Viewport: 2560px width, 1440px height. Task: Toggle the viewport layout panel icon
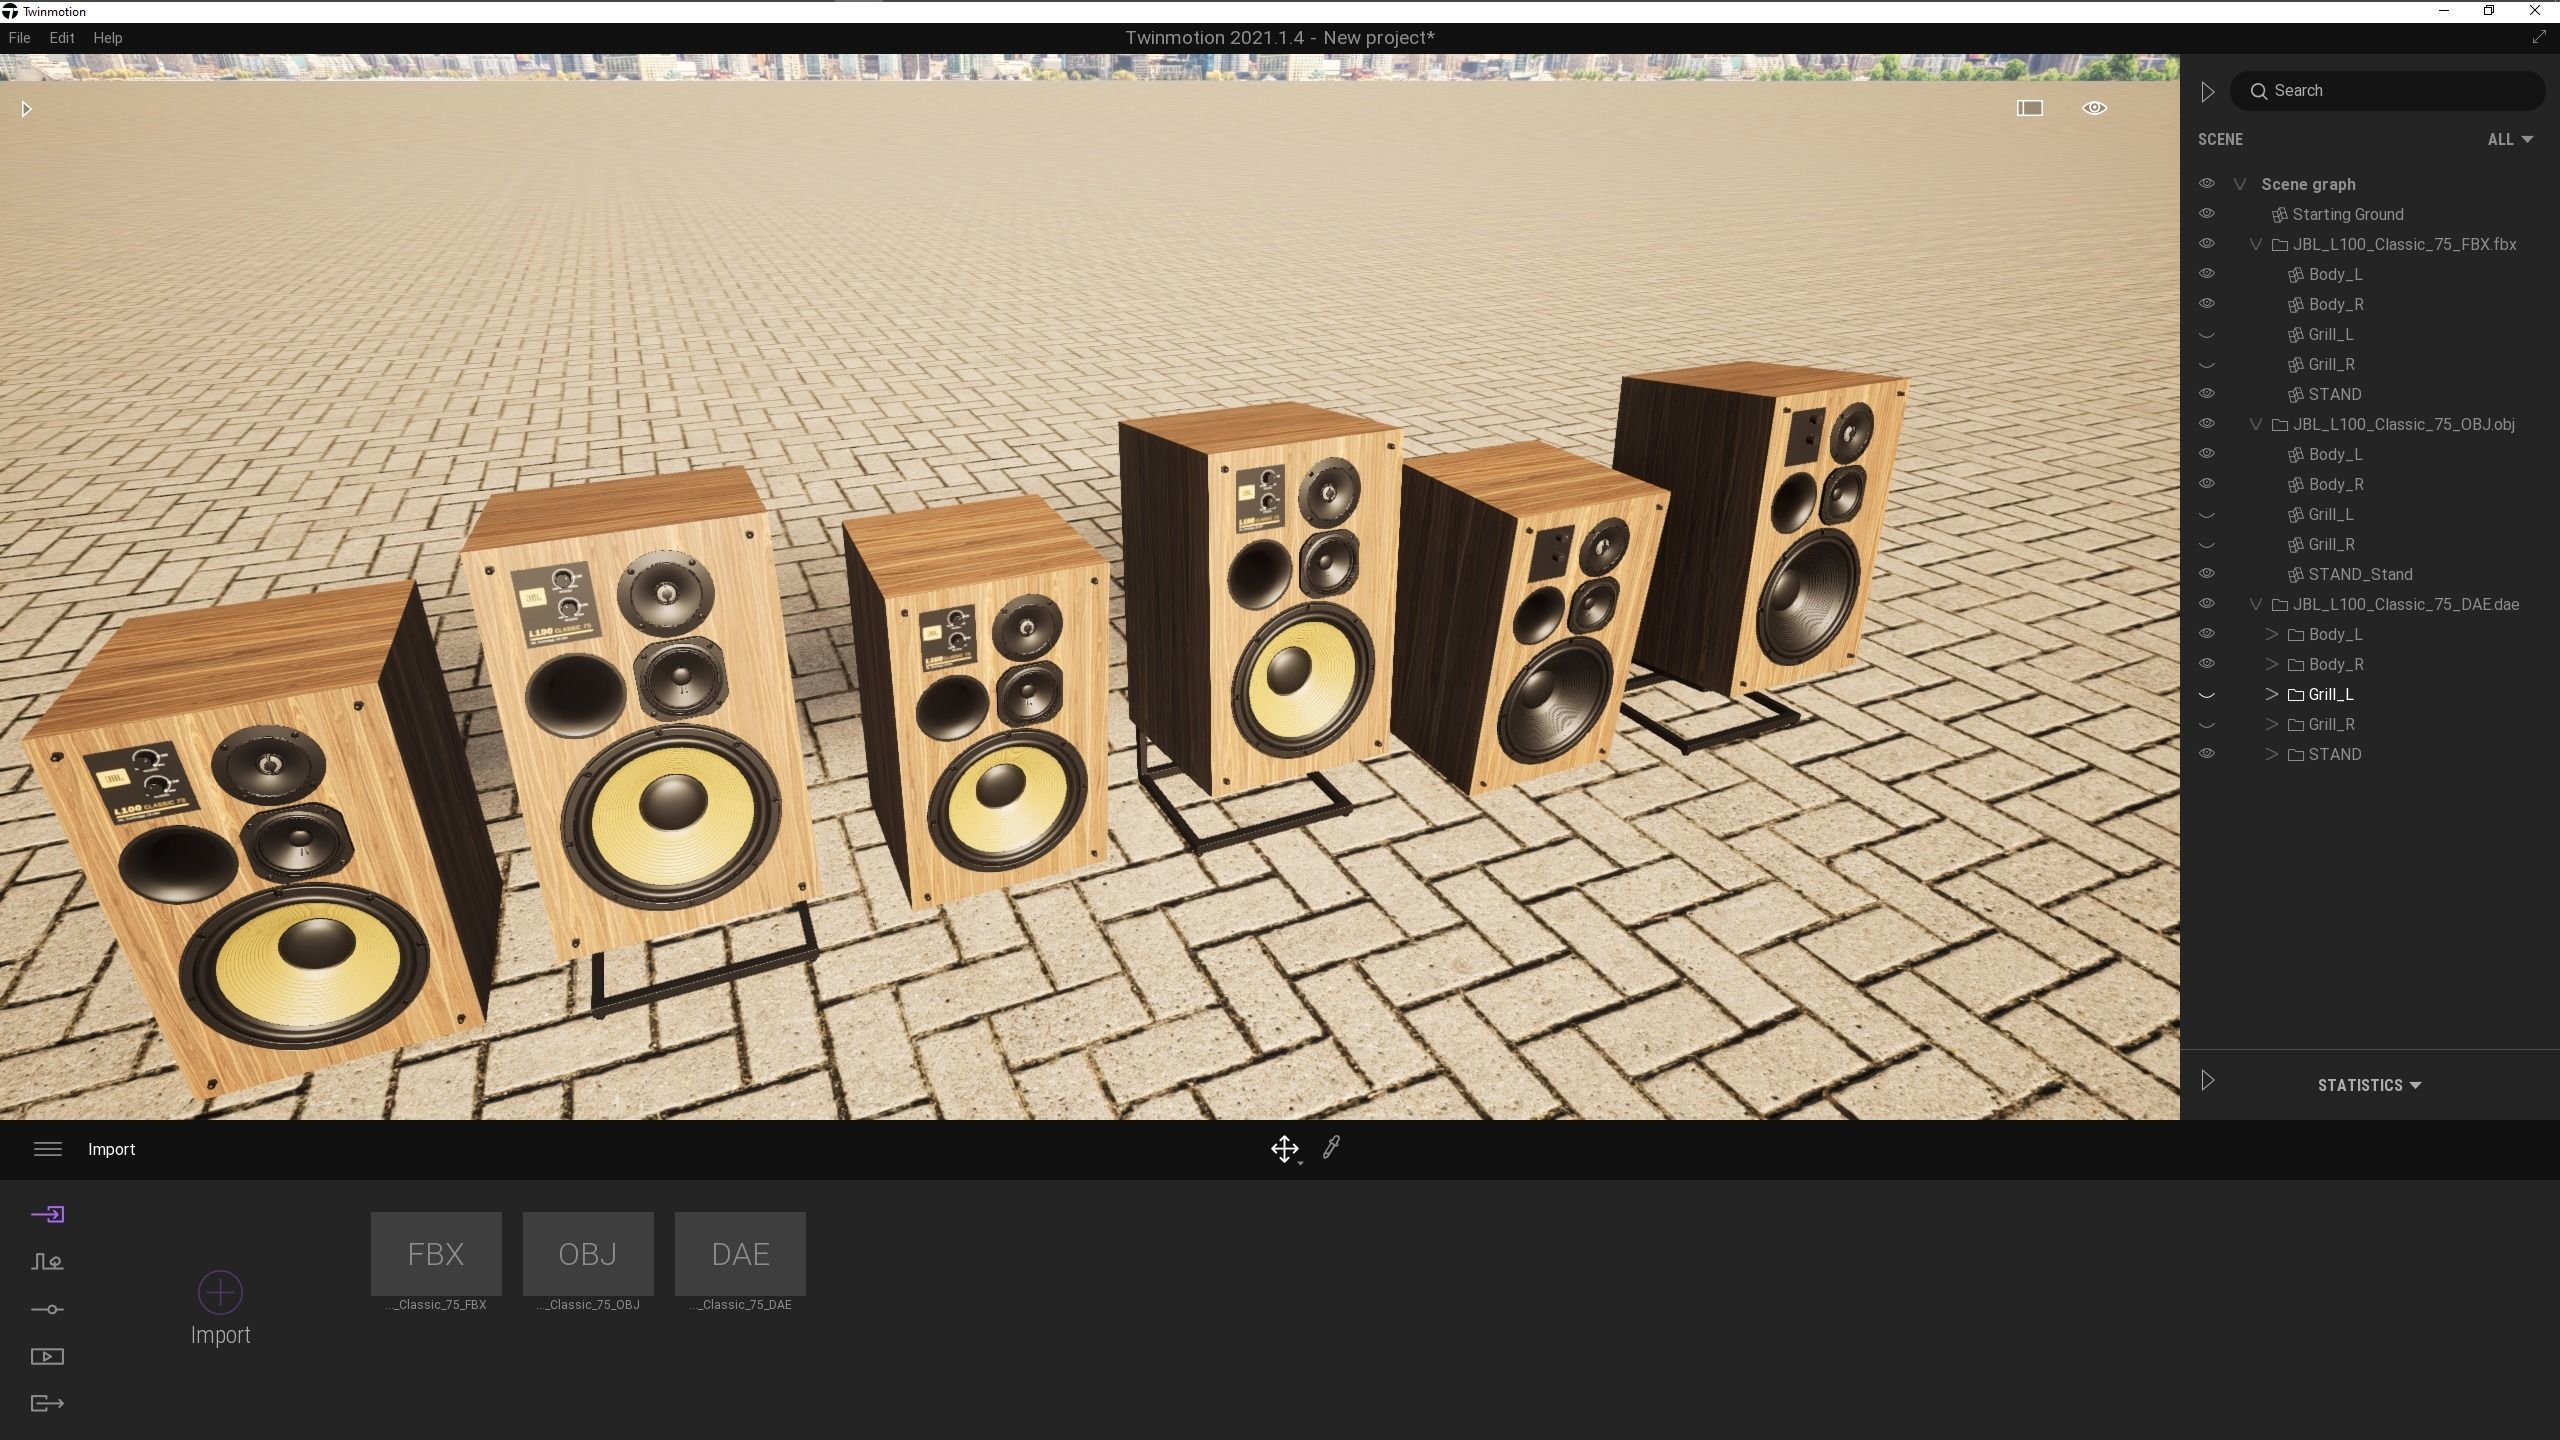(2029, 108)
